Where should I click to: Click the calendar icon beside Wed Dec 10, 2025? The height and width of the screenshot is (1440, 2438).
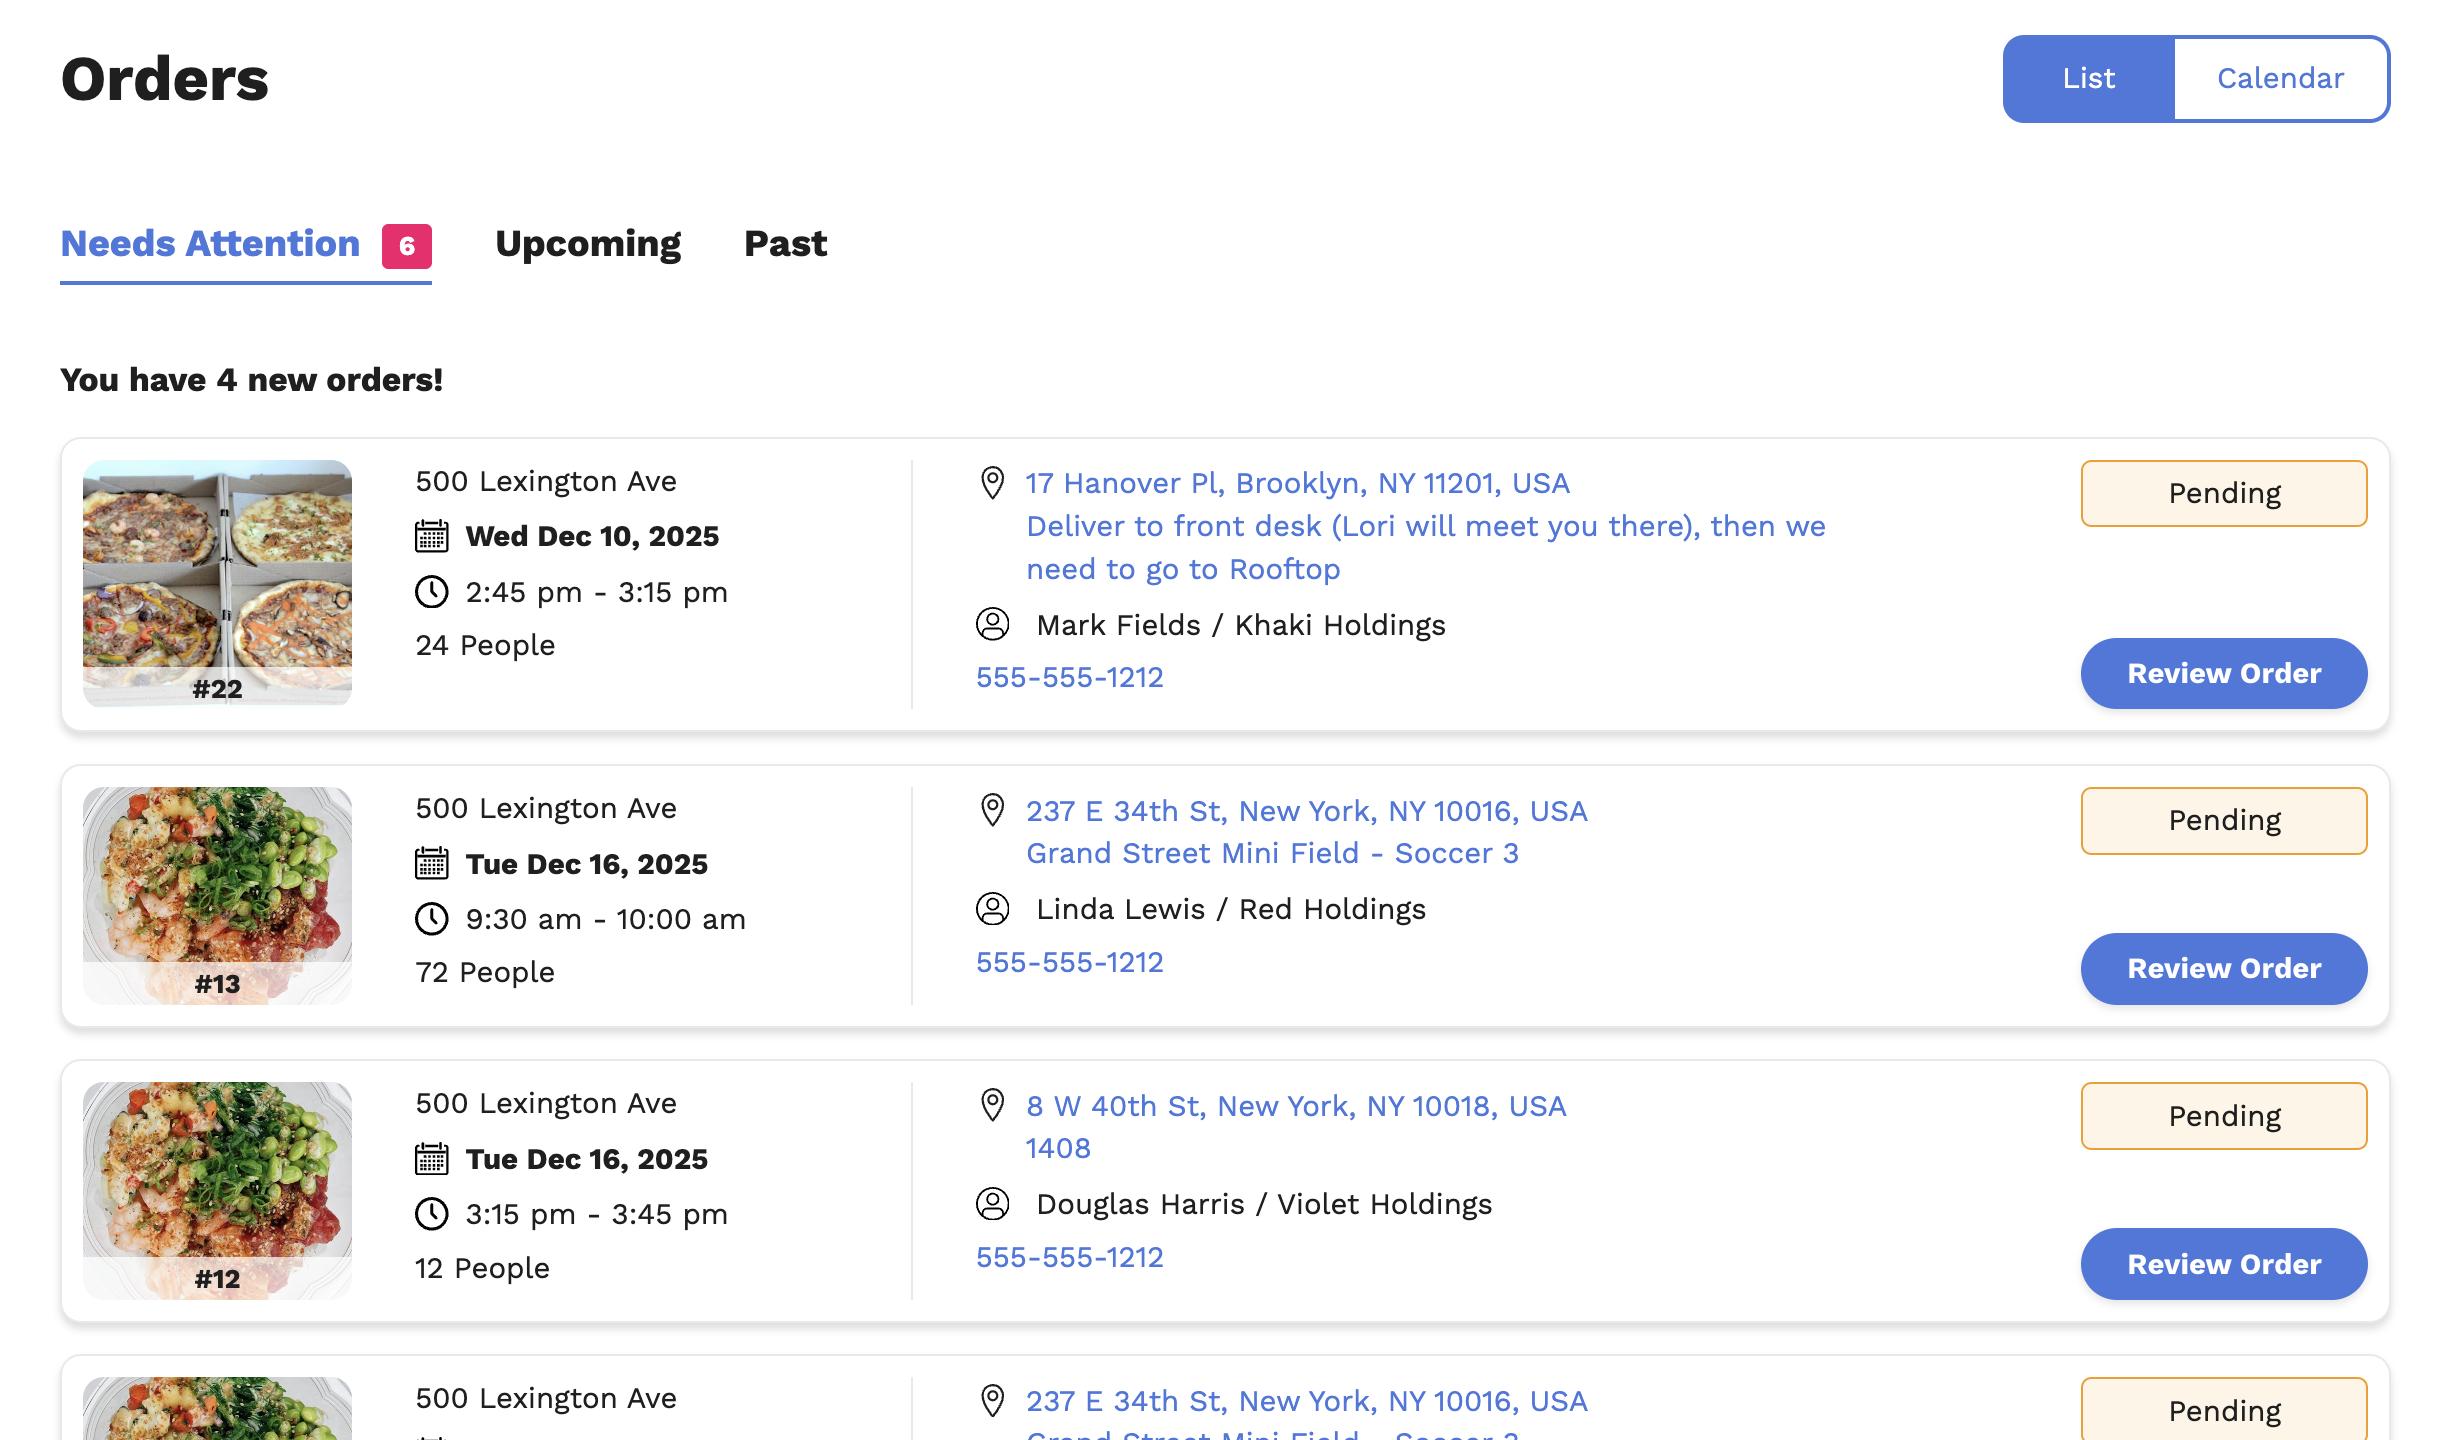[x=431, y=536]
